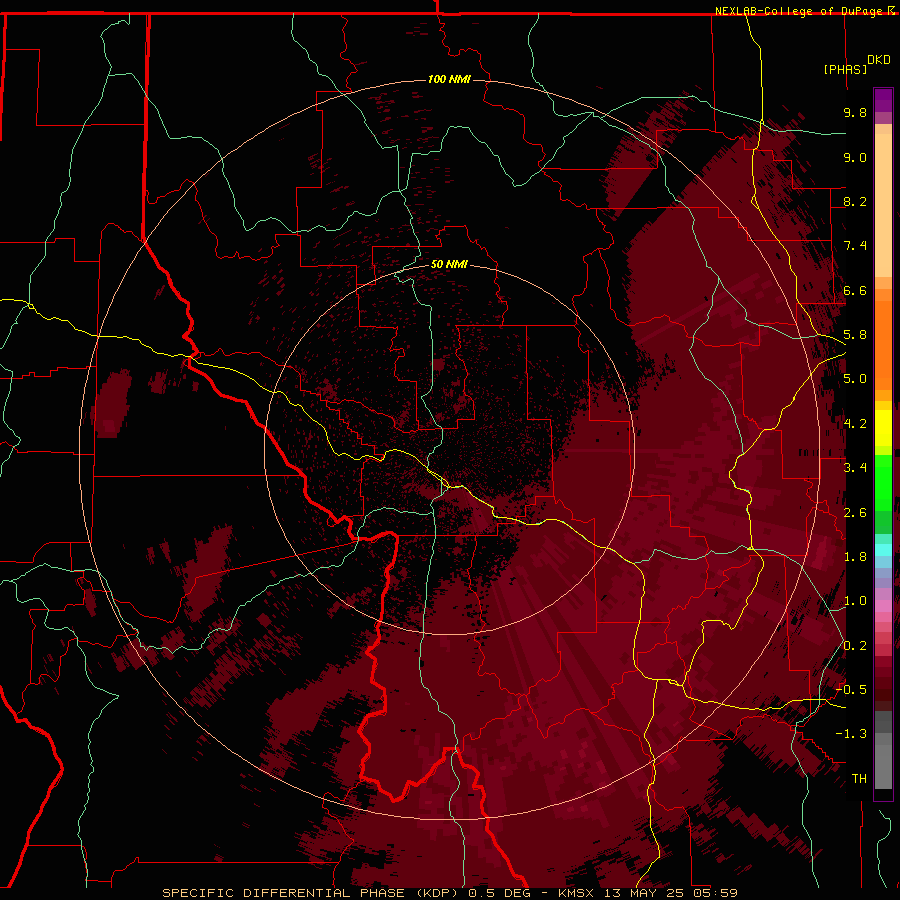Click the DKD legend heading
The image size is (900, 900).
pyautogui.click(x=879, y=60)
